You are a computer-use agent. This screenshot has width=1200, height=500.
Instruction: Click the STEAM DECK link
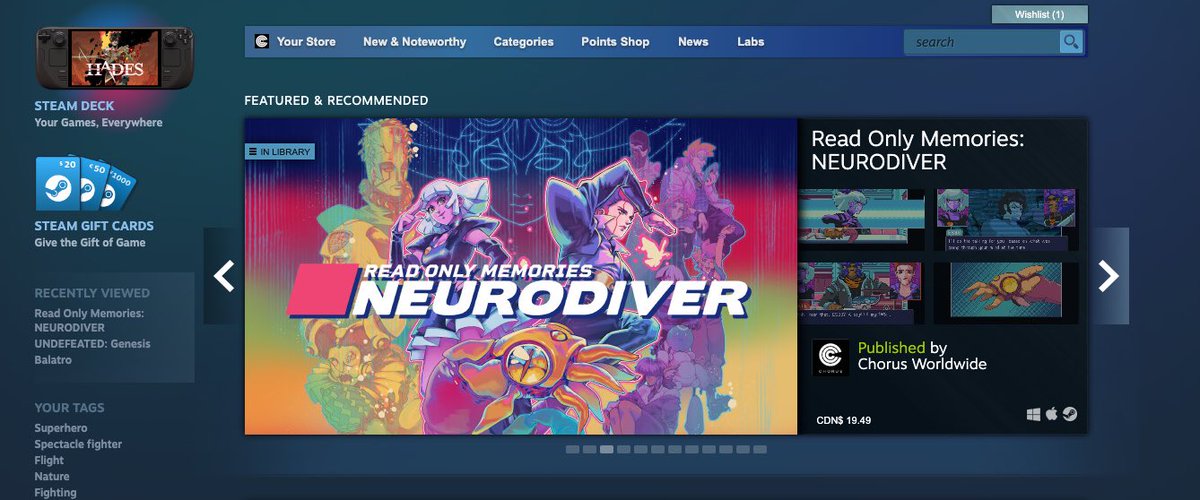[x=74, y=106]
